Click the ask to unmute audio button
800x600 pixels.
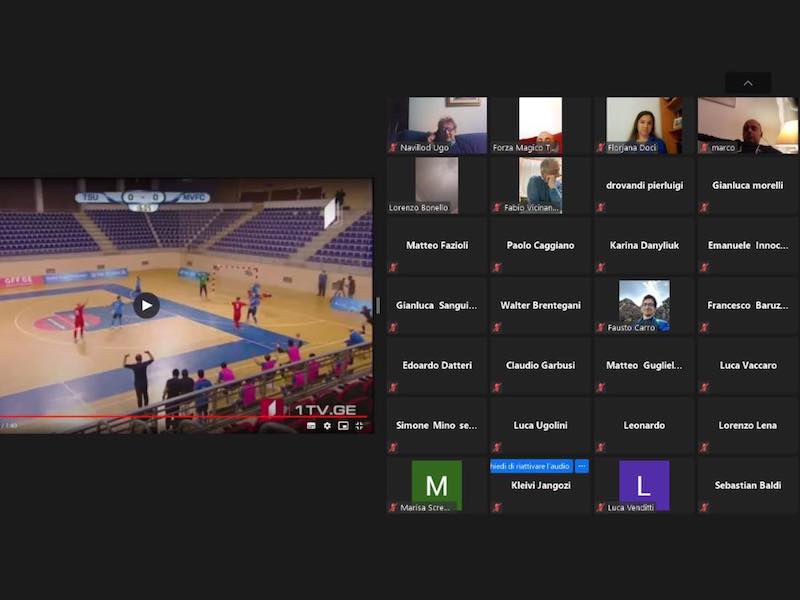click(530, 466)
